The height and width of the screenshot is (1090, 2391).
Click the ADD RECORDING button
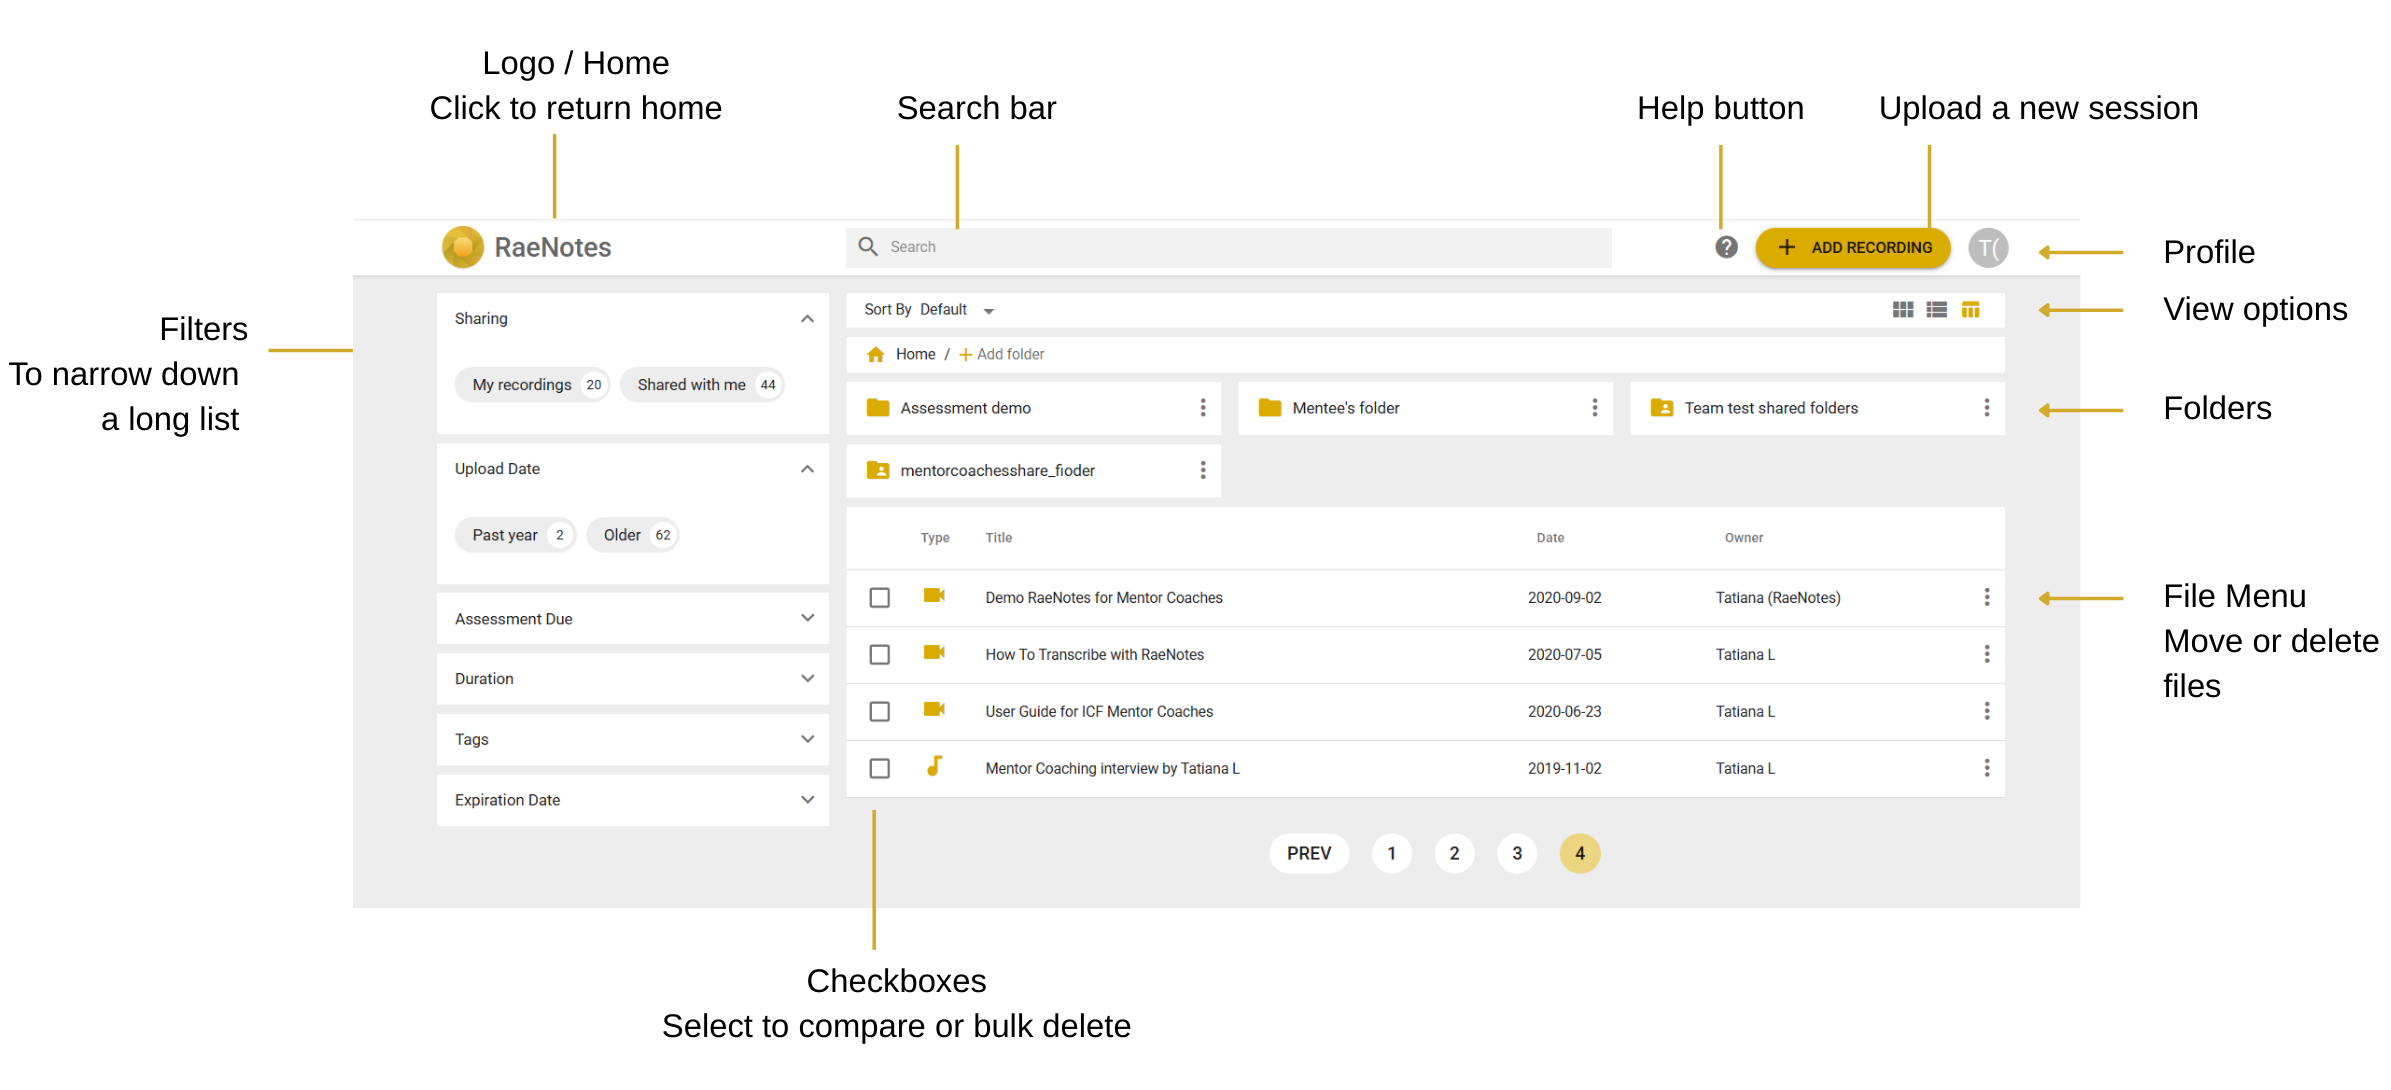click(x=1852, y=248)
